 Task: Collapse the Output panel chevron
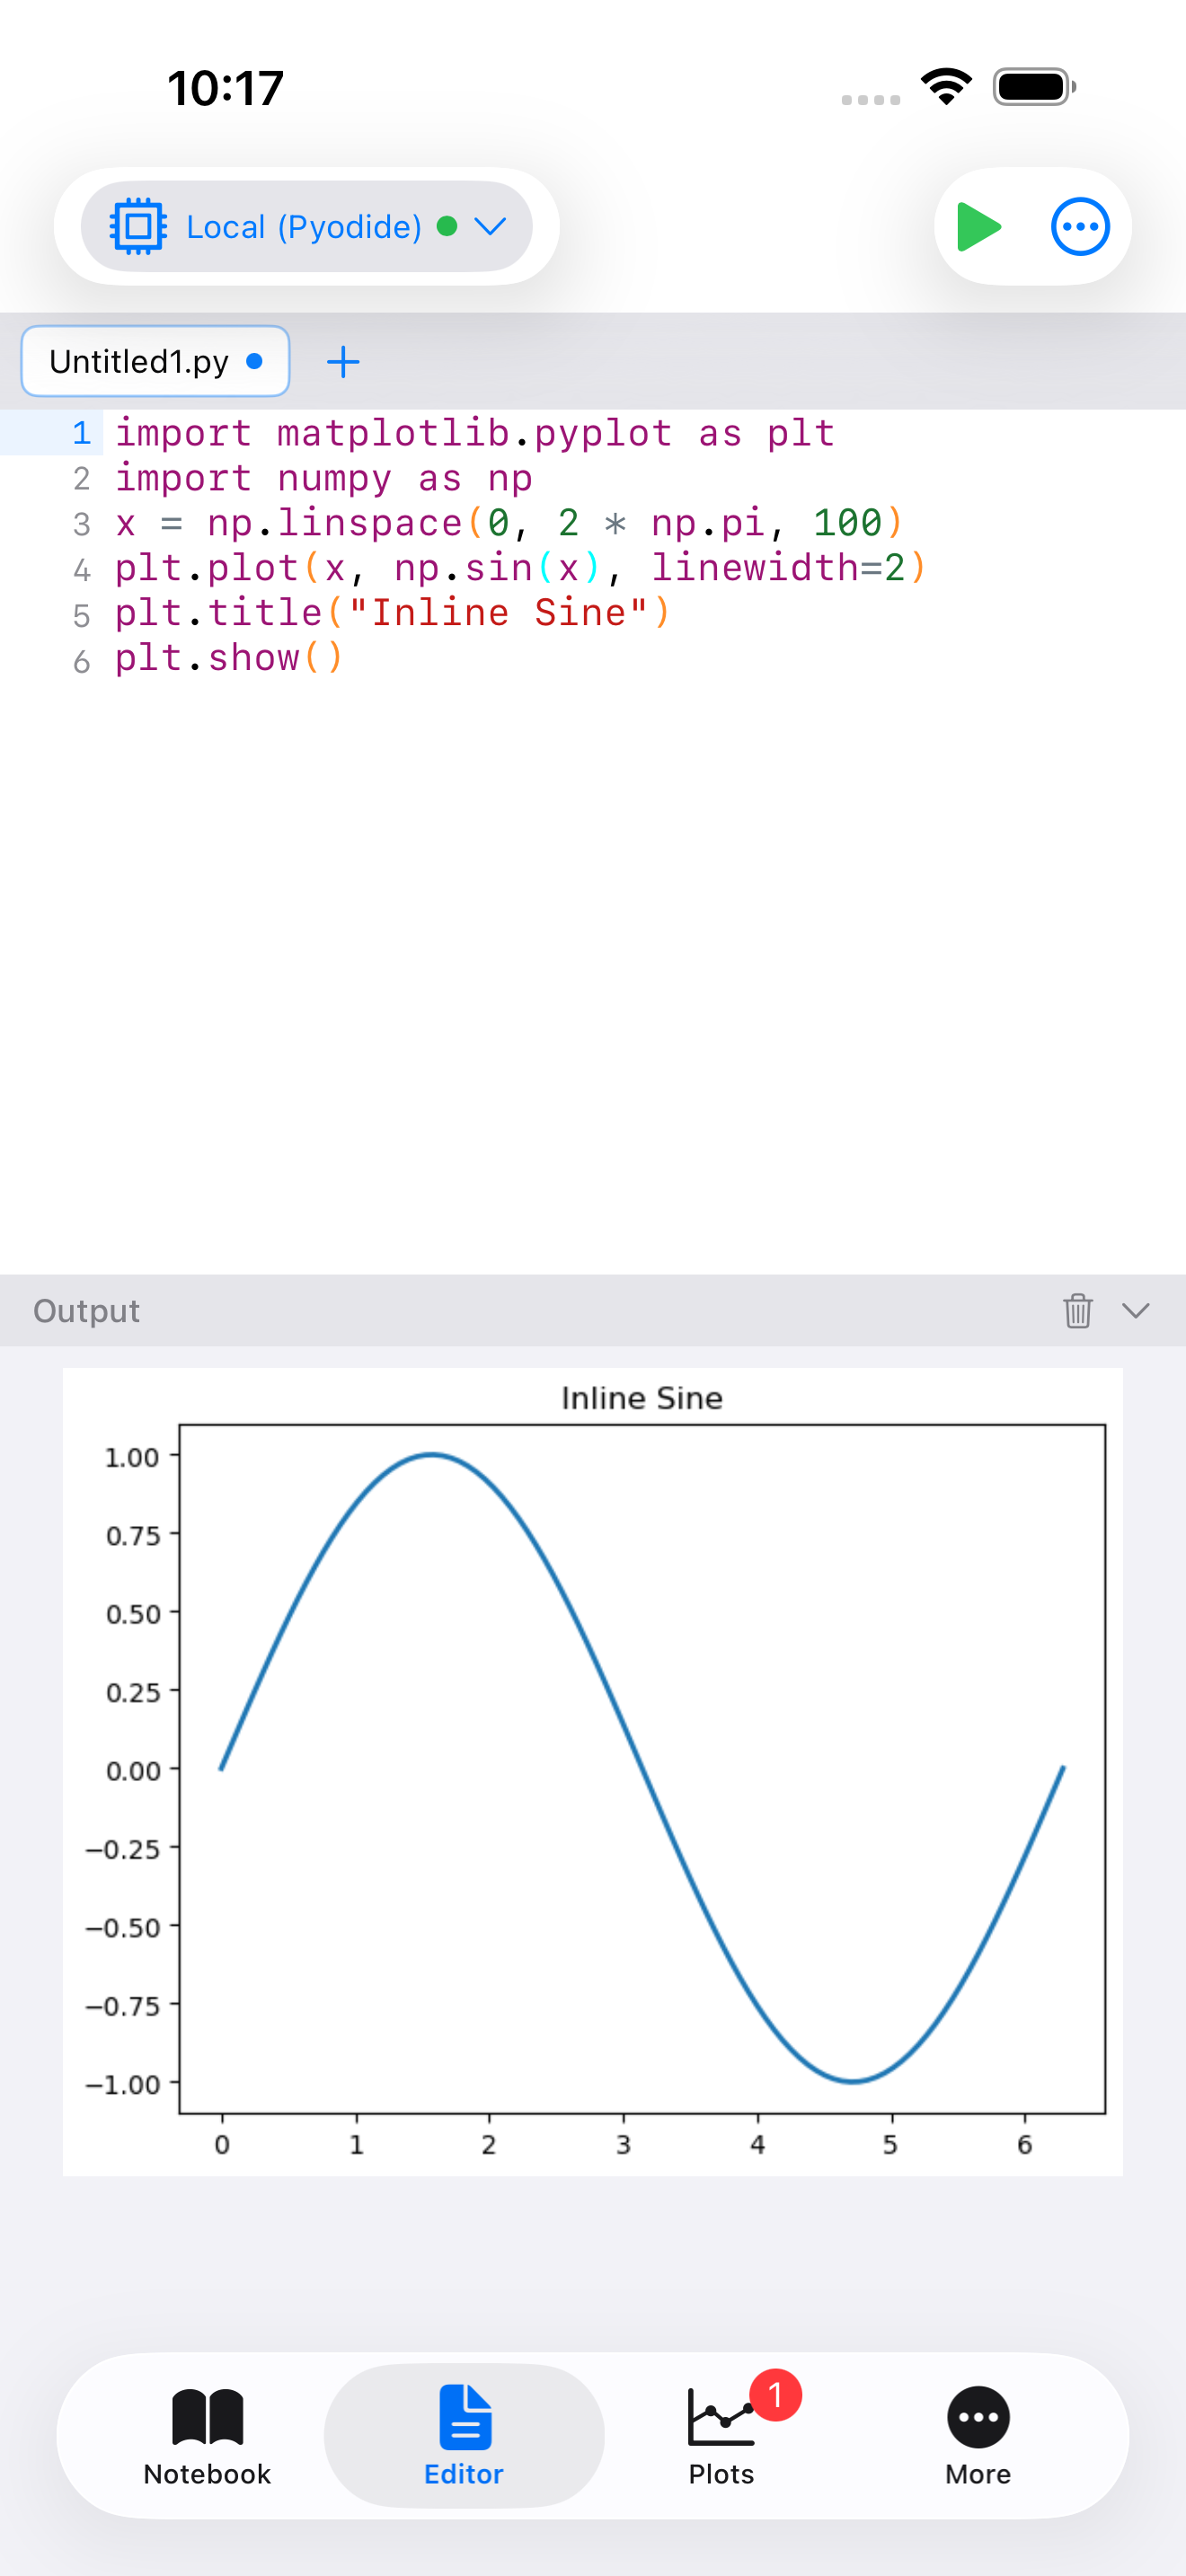point(1136,1311)
